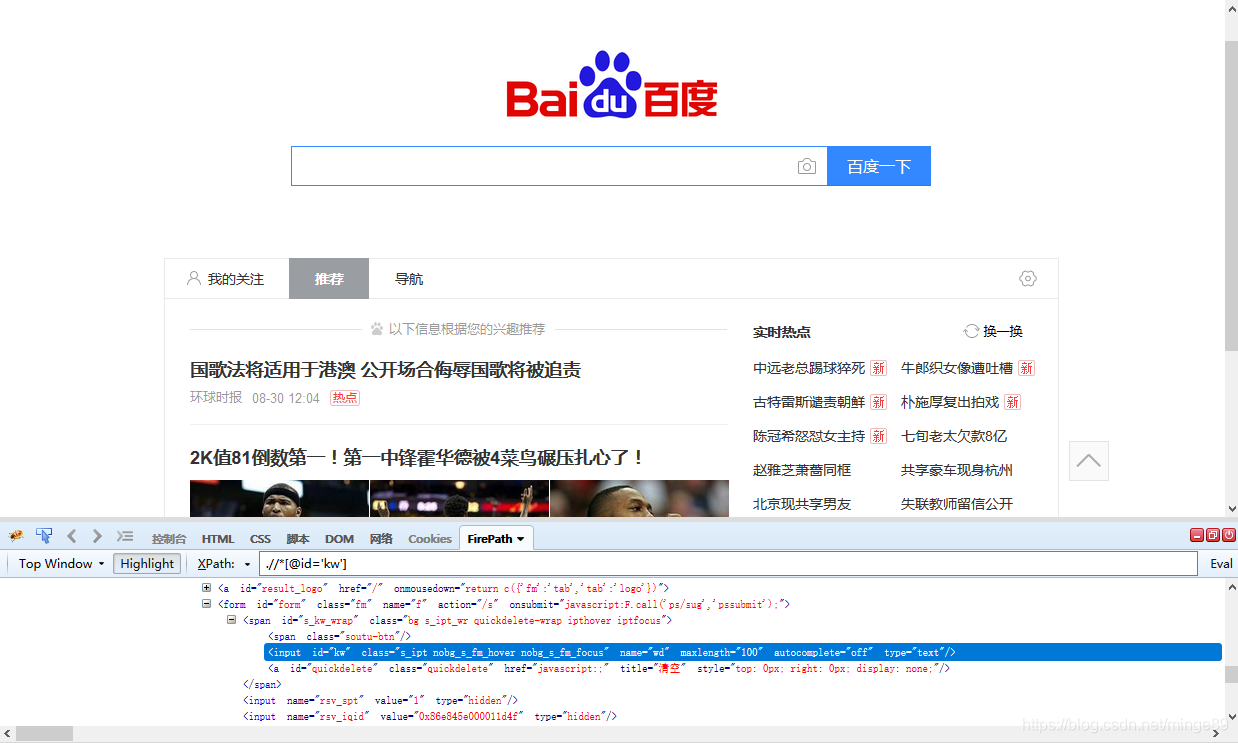Collapse the form id="form" node
Screen dimensions: 1238x743
(x=207, y=604)
